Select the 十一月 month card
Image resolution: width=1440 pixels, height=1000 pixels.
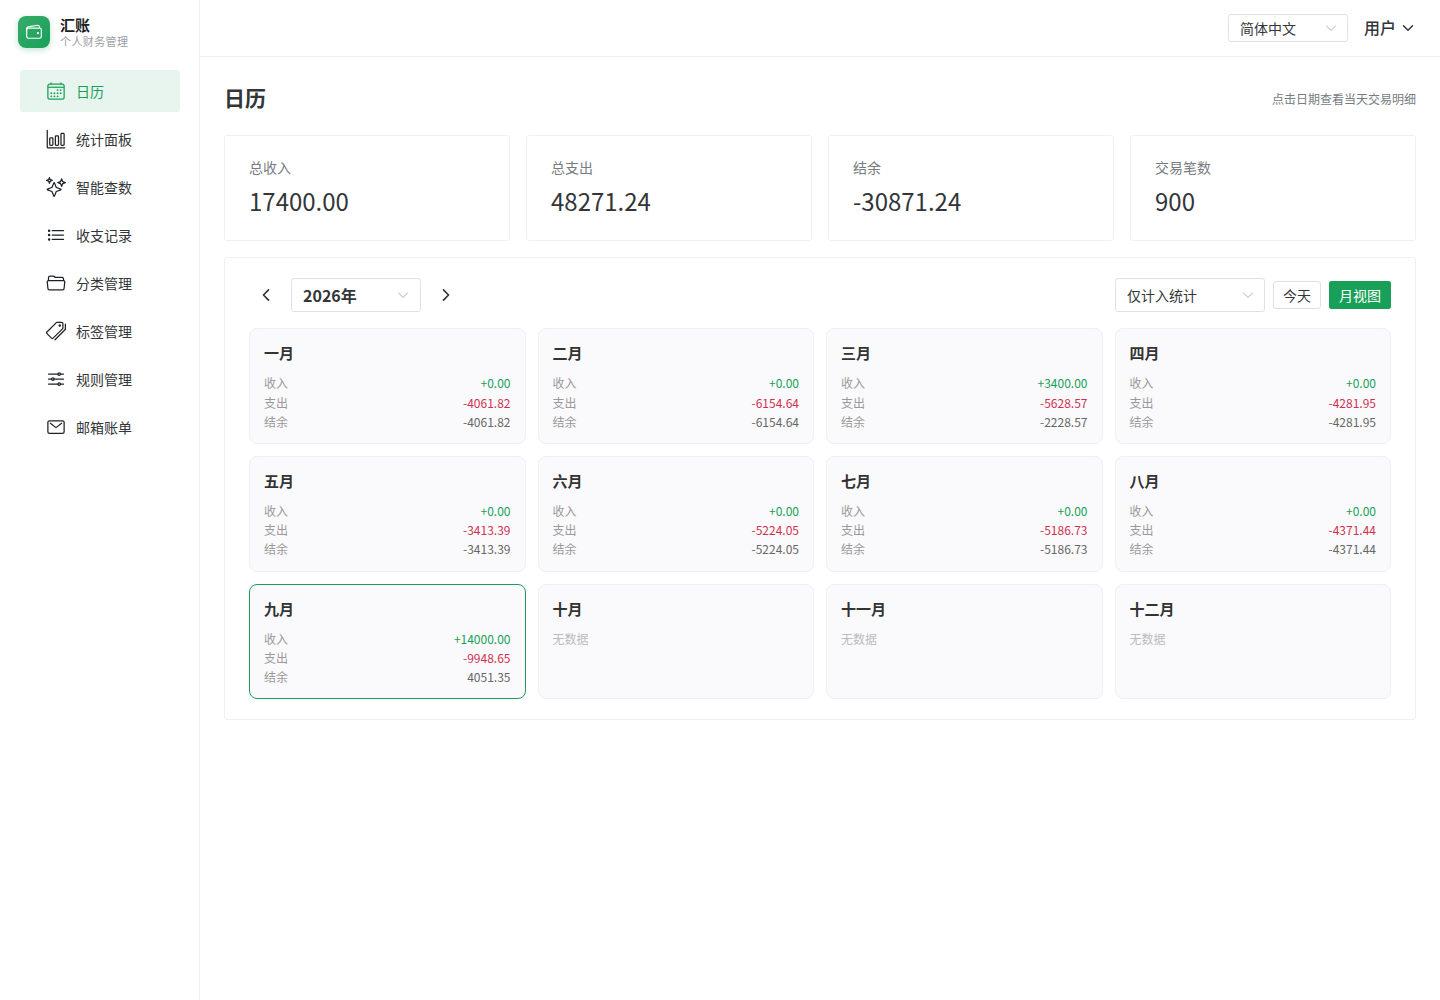tap(964, 641)
